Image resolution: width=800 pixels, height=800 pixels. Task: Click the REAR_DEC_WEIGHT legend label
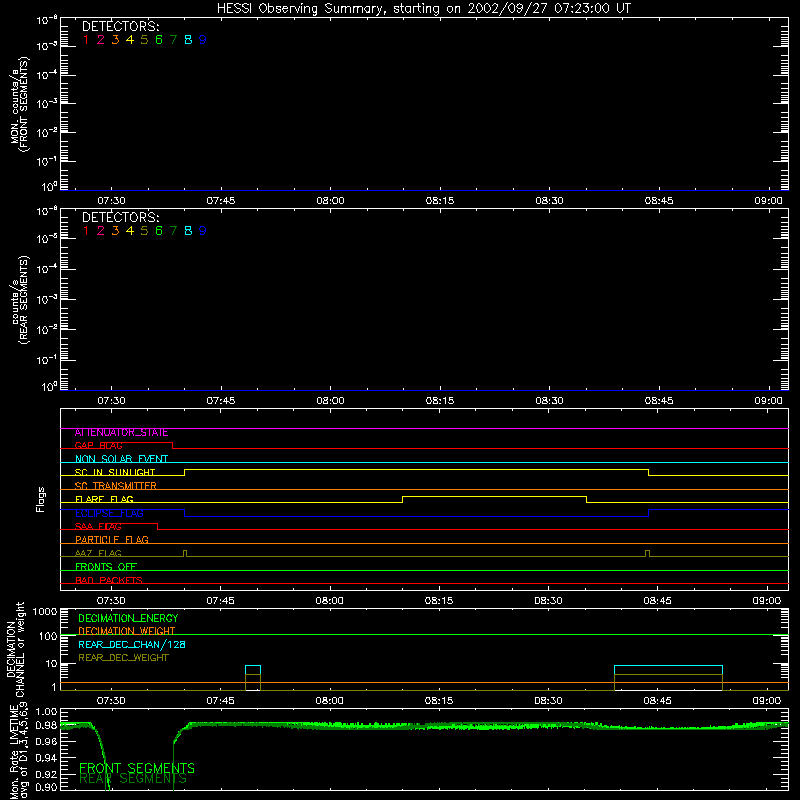click(123, 658)
